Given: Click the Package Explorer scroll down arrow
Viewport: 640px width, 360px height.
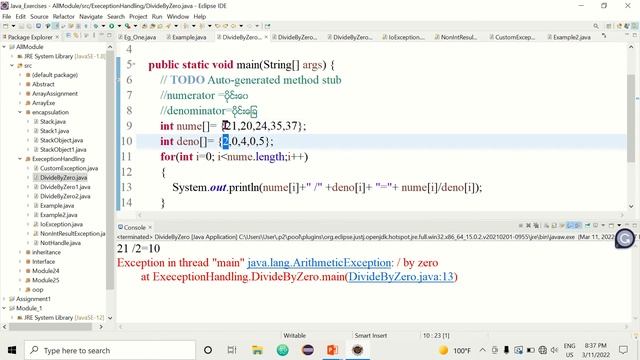Looking at the screenshot, I should point(110,318).
